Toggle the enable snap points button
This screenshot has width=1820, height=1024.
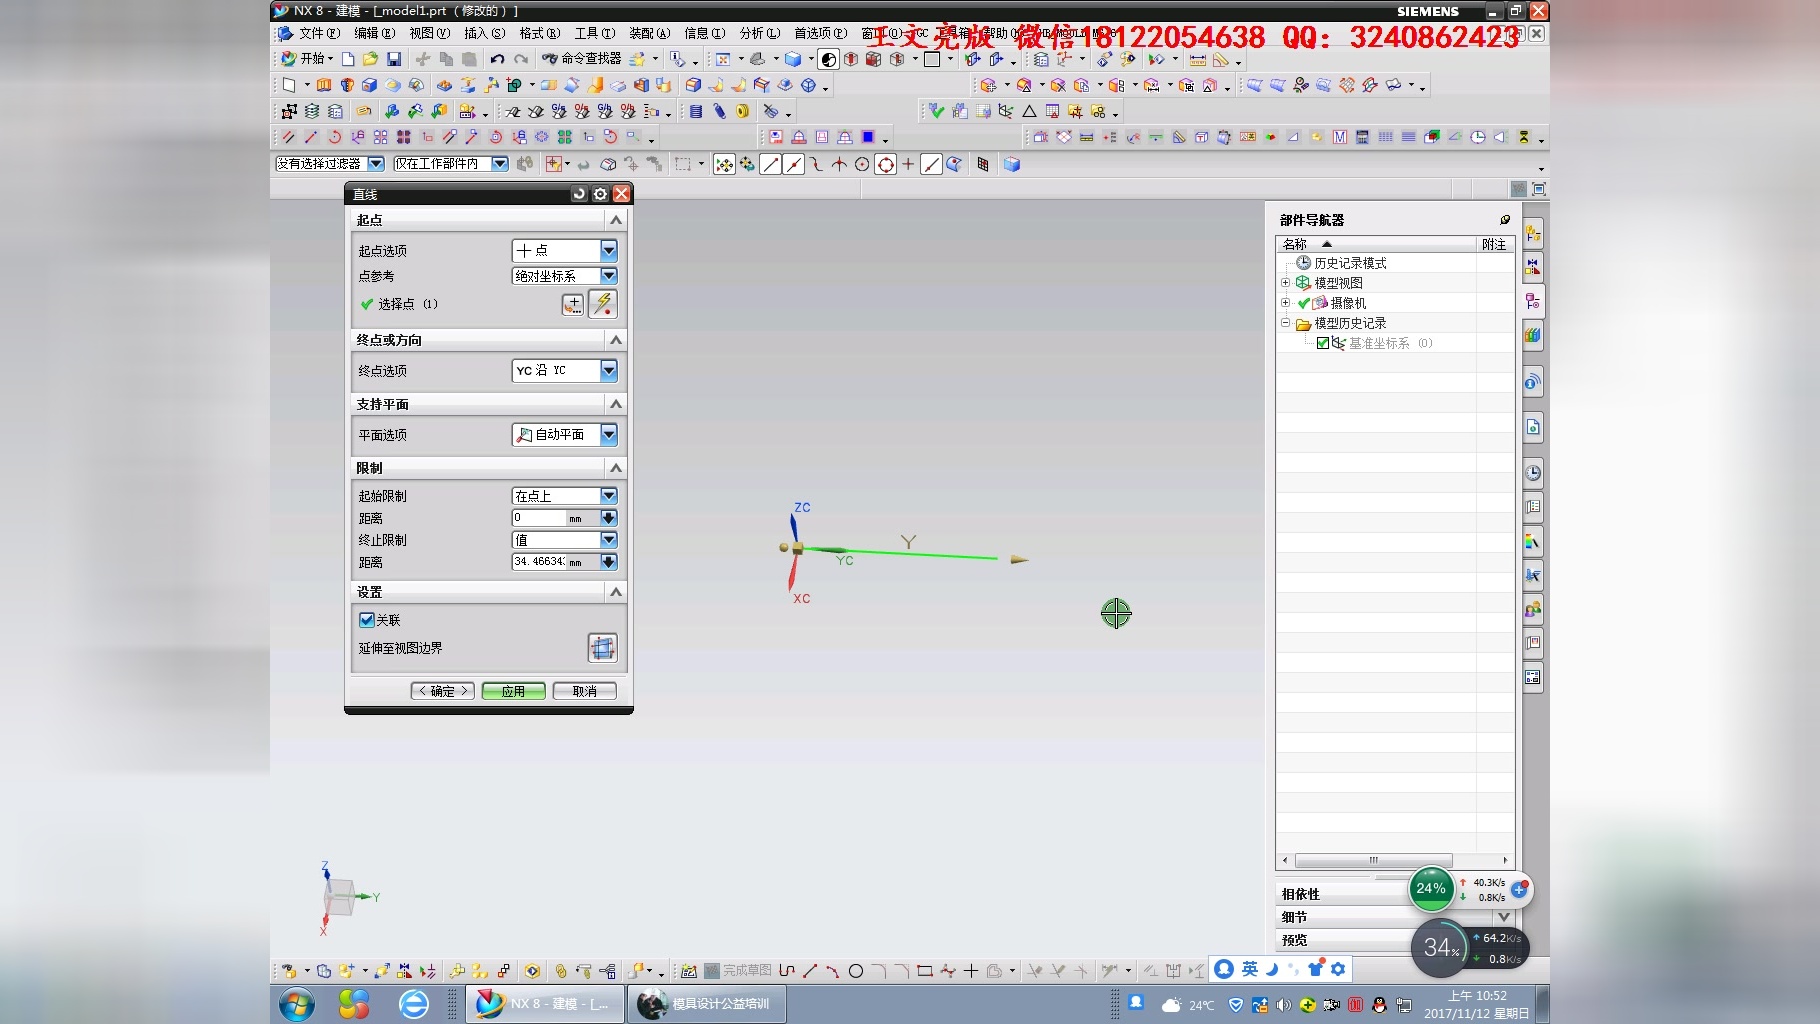(x=724, y=164)
